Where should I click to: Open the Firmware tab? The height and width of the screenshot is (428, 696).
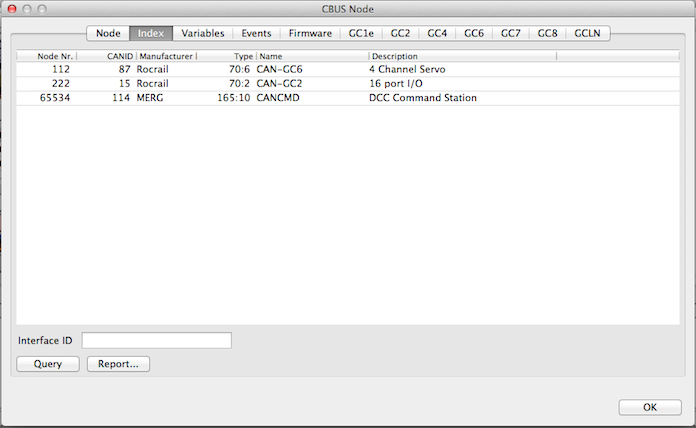click(x=310, y=33)
